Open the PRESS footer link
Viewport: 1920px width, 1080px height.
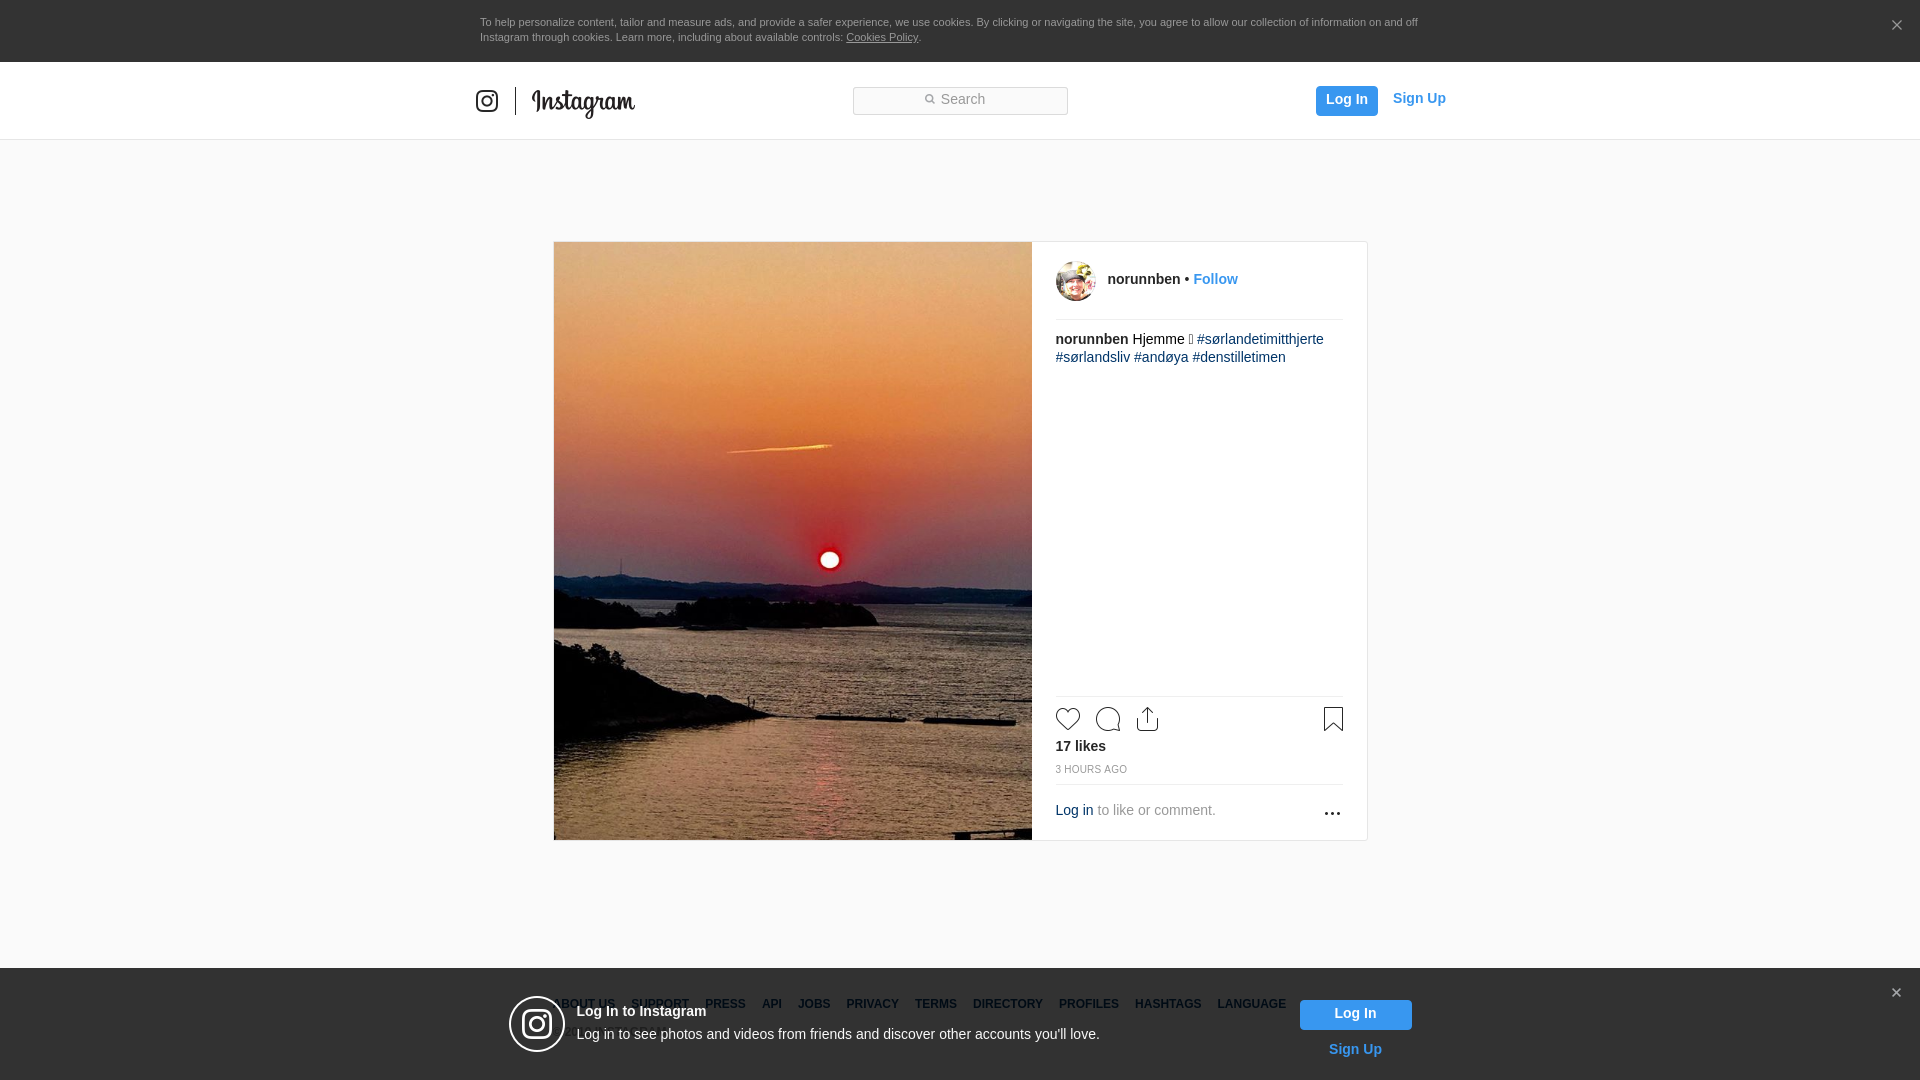coord(725,1004)
